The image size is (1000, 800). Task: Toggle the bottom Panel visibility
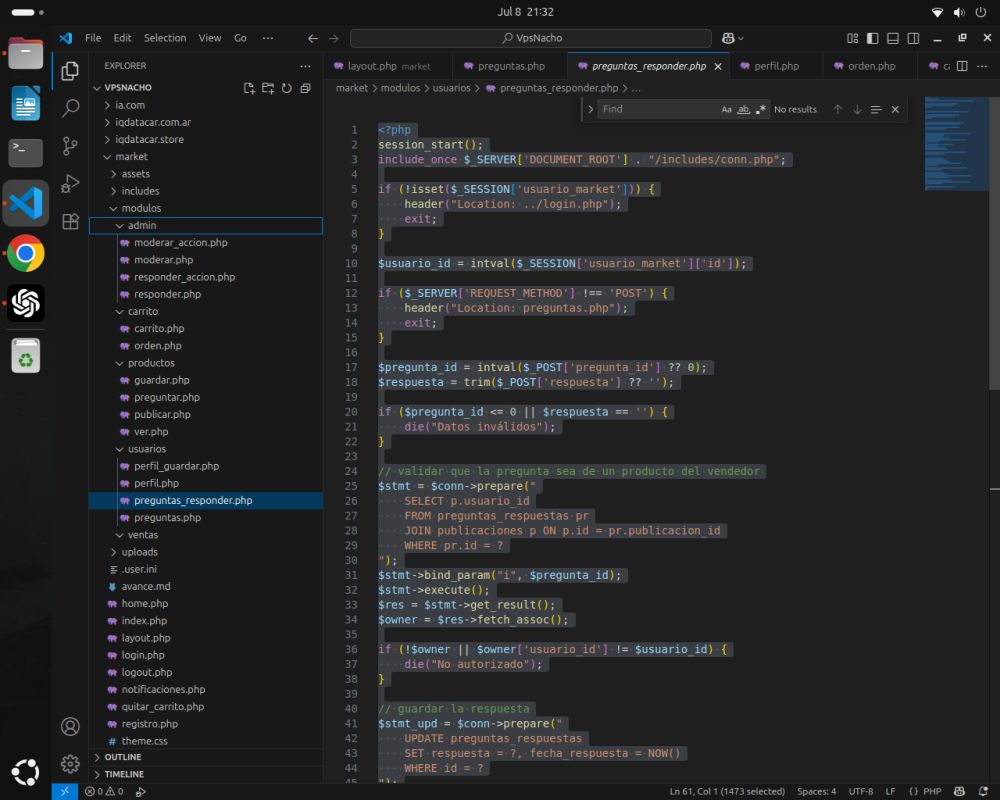tap(893, 38)
